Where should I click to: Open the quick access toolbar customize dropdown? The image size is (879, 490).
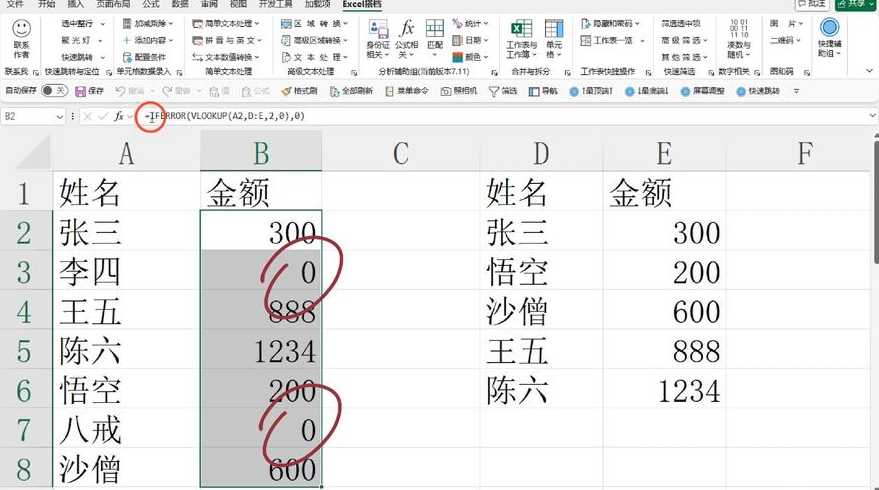coord(796,91)
